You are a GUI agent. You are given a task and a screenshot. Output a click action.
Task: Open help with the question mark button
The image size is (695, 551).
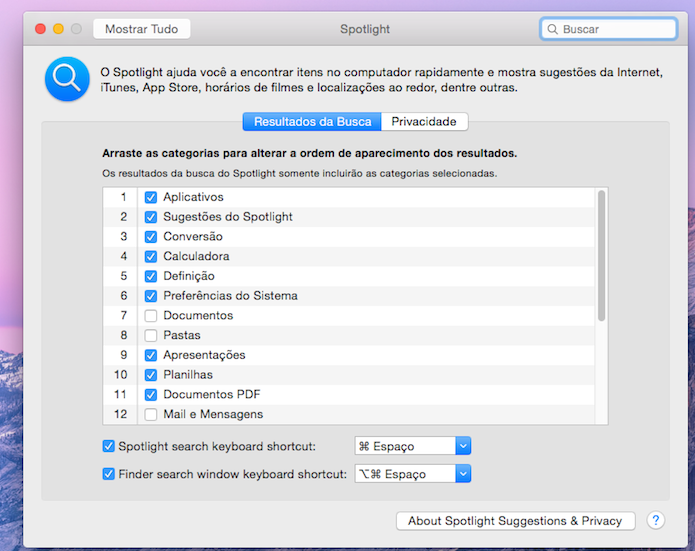click(656, 520)
